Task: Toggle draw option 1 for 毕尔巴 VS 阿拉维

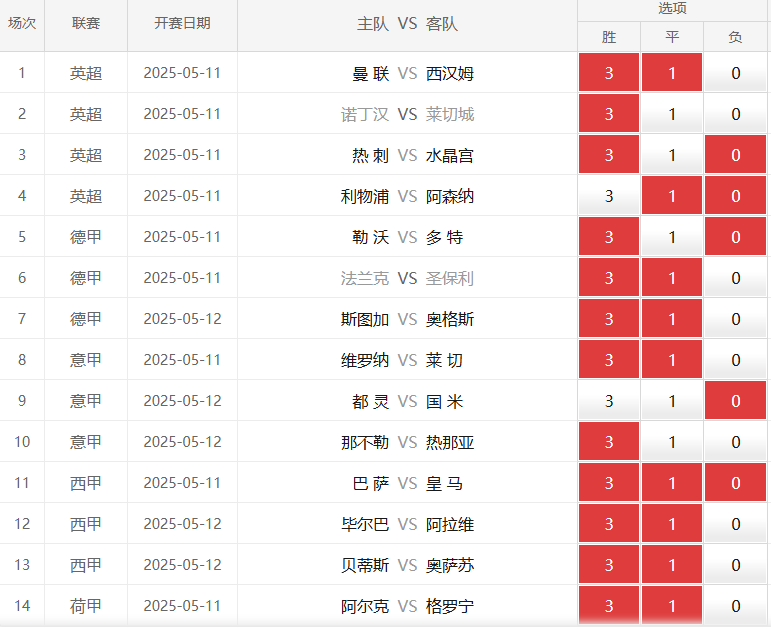Action: coord(672,524)
